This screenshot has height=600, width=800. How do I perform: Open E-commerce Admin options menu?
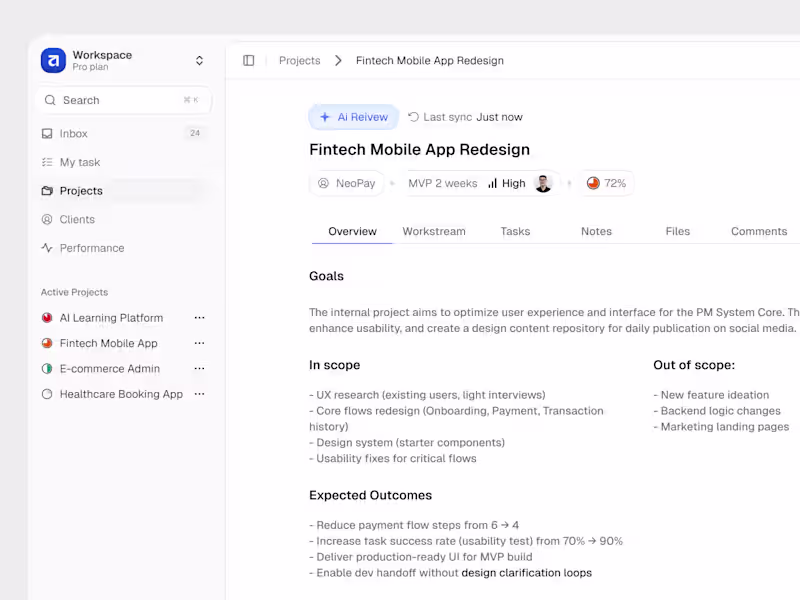coord(199,369)
